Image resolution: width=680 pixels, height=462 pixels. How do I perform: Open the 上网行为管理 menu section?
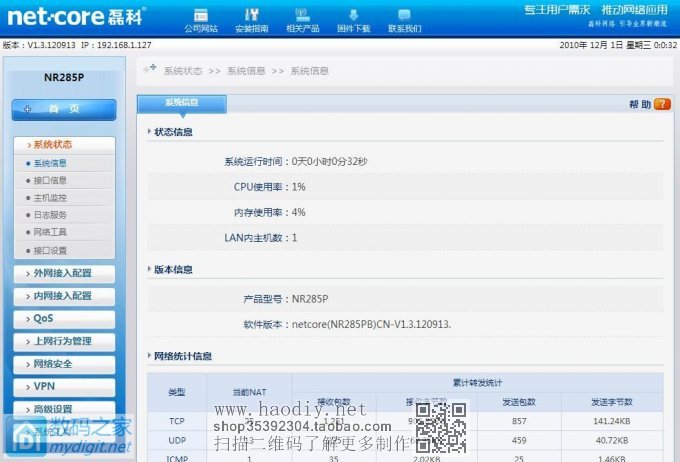click(x=64, y=341)
